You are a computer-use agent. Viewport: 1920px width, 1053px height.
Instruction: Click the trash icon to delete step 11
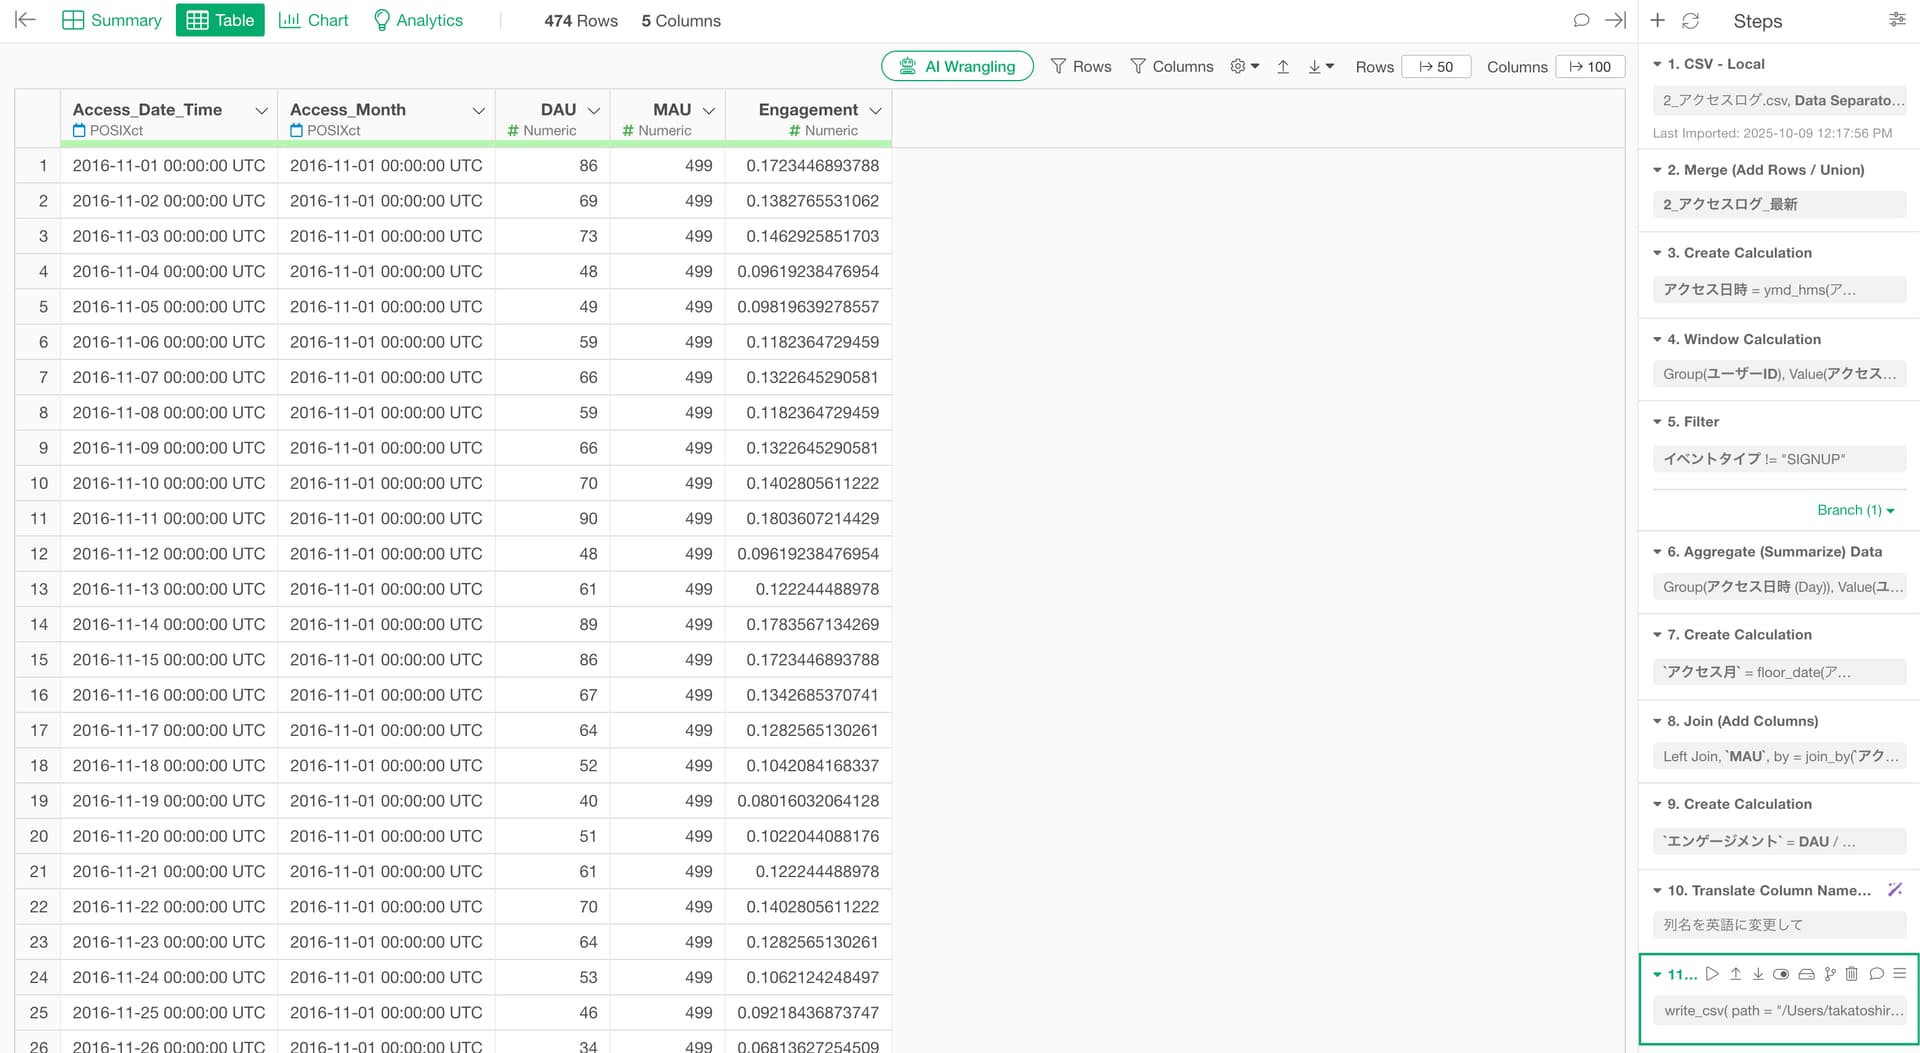[x=1852, y=974]
